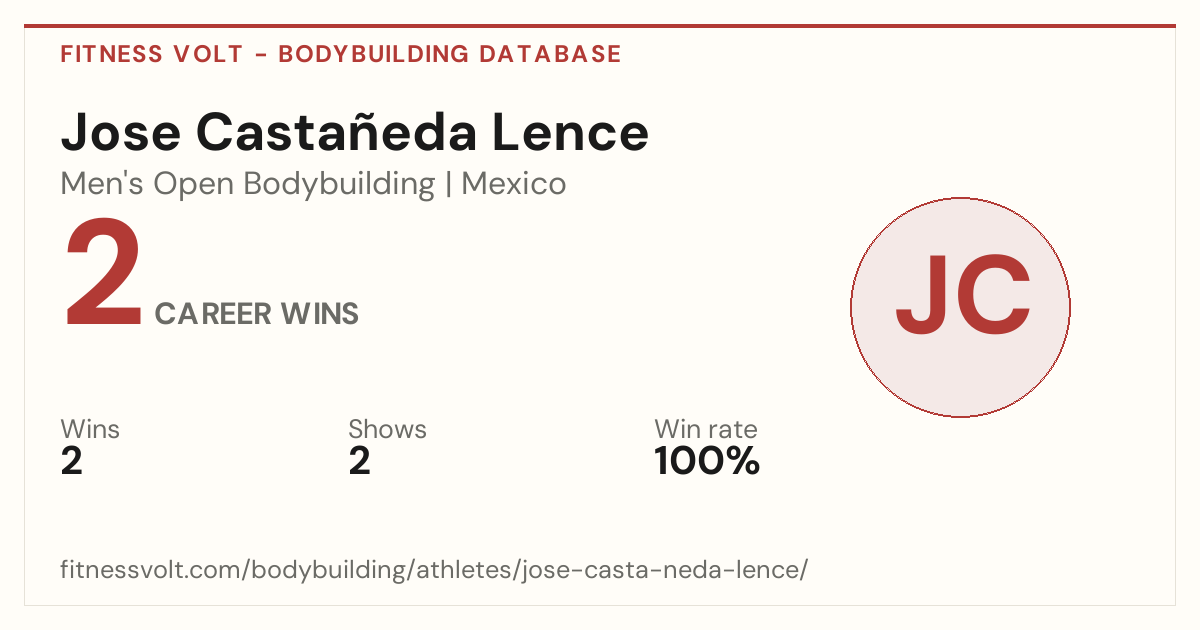Select the CAREER WINS label
The image size is (1200, 630).
point(257,314)
